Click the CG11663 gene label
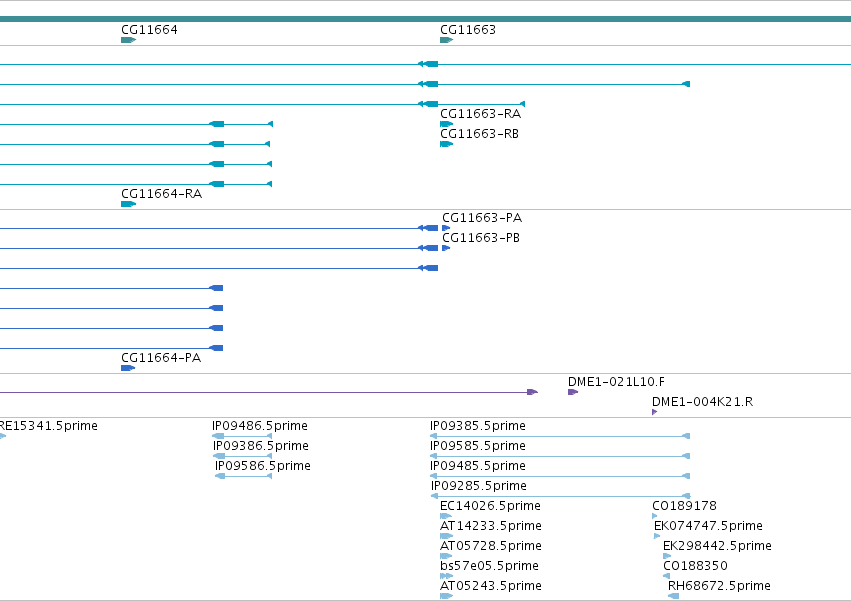Viewport: 851px width, 601px height. click(x=468, y=29)
